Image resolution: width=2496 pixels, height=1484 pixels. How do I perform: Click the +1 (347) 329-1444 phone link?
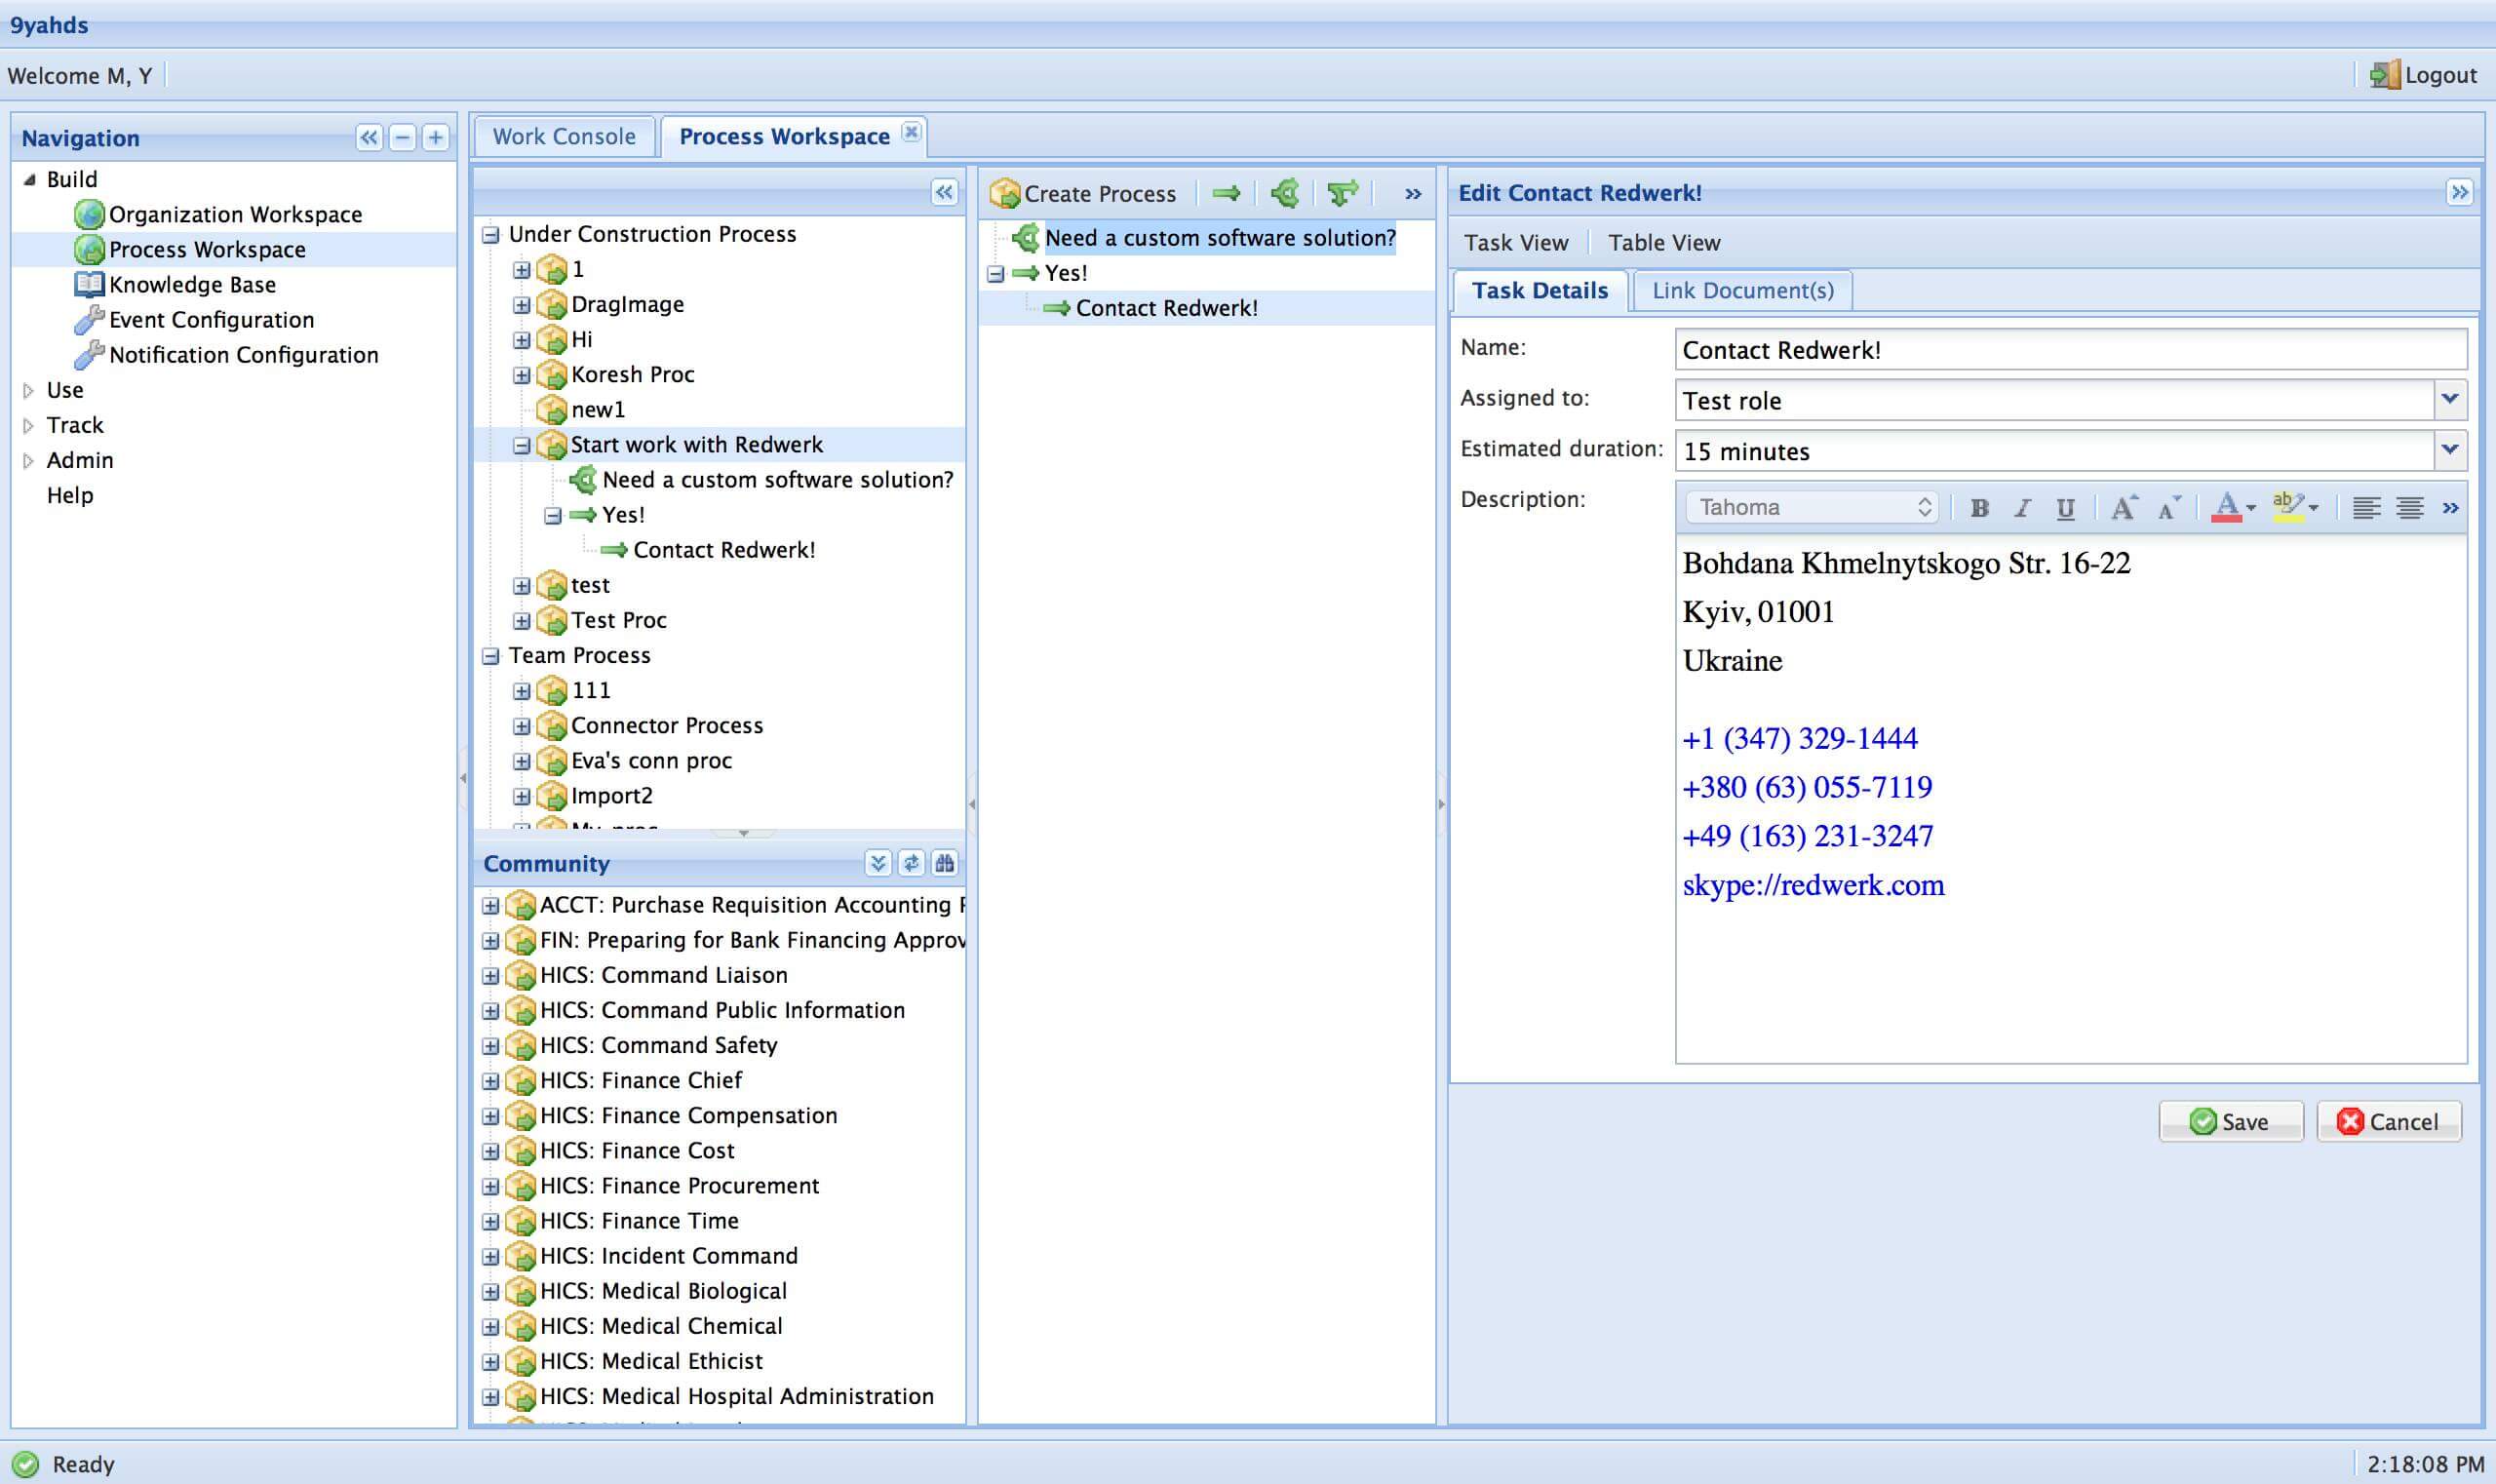click(1800, 738)
